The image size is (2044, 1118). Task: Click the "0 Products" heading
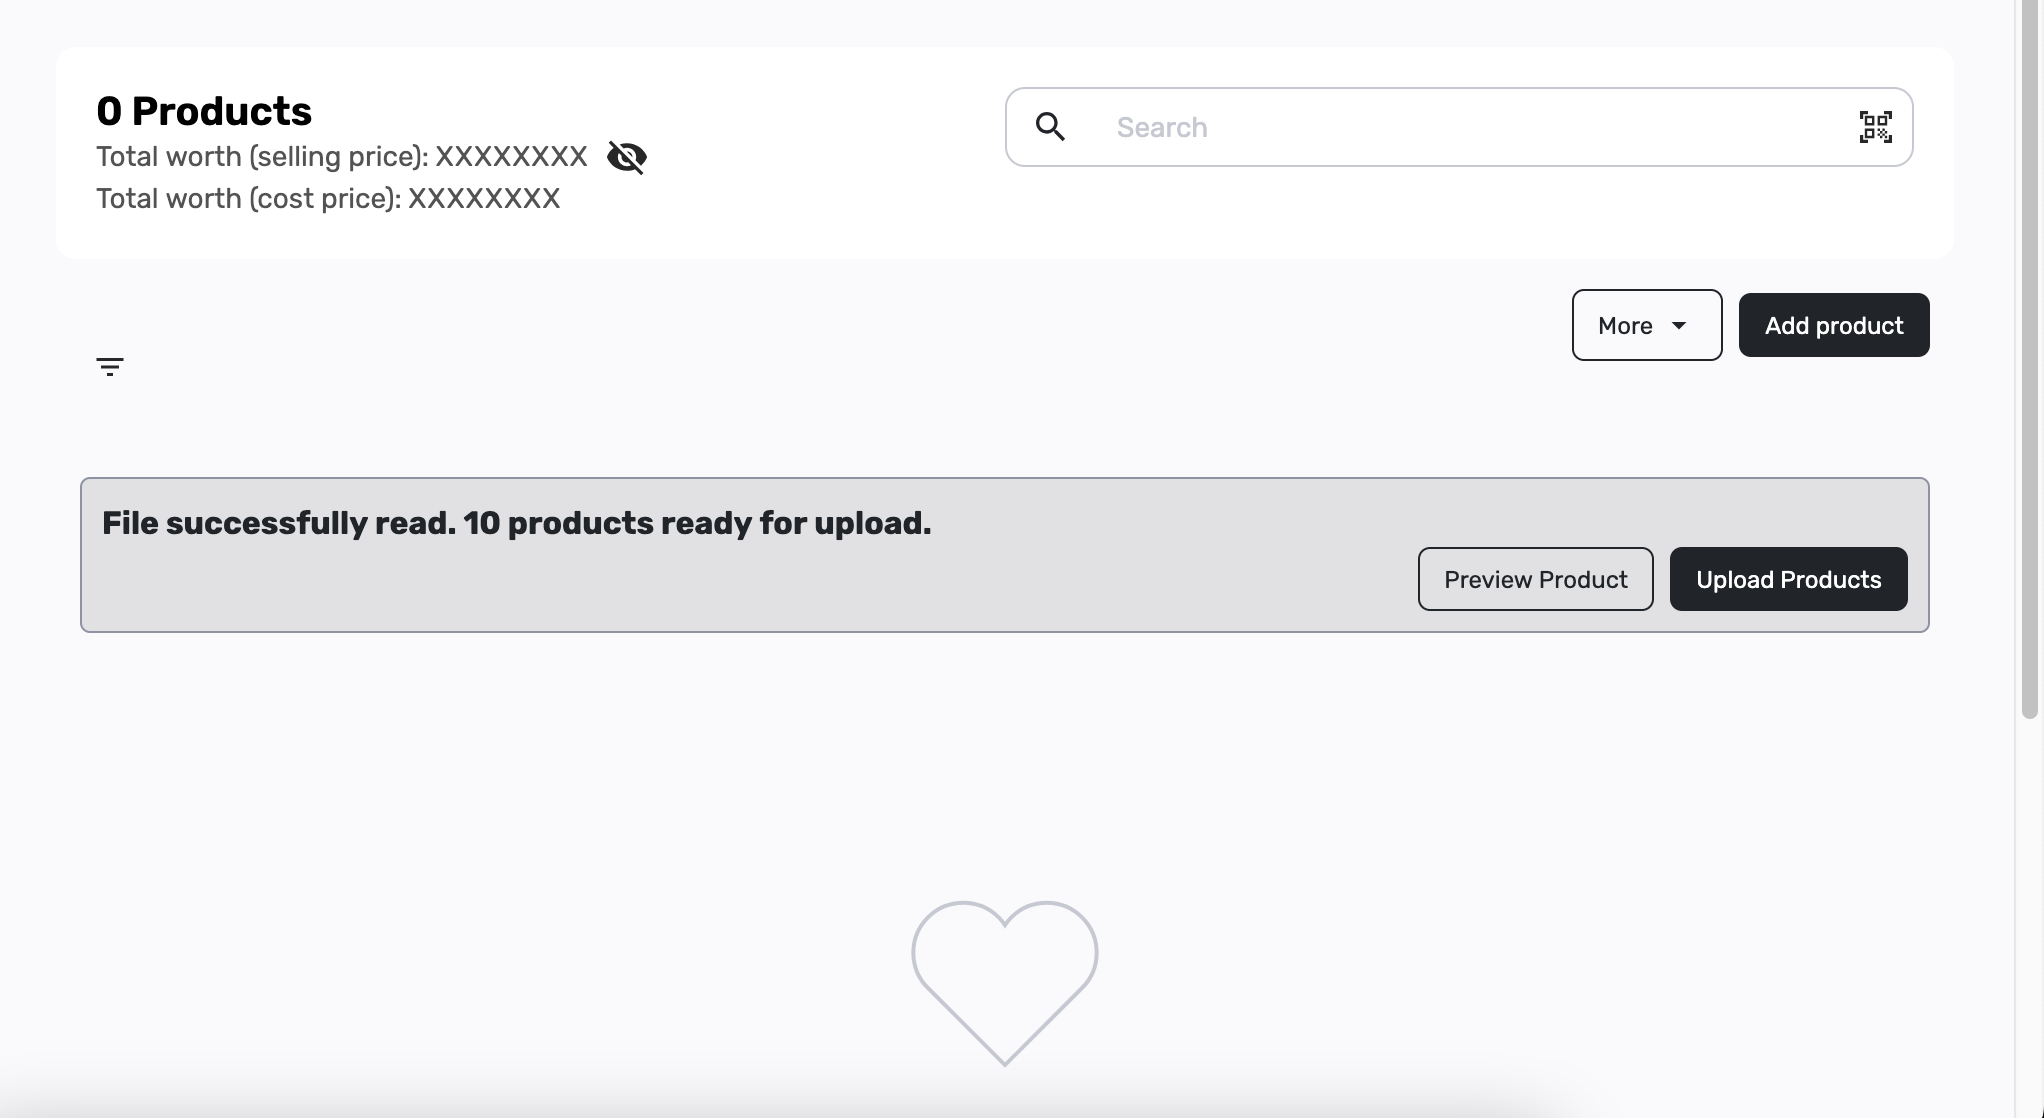[204, 111]
